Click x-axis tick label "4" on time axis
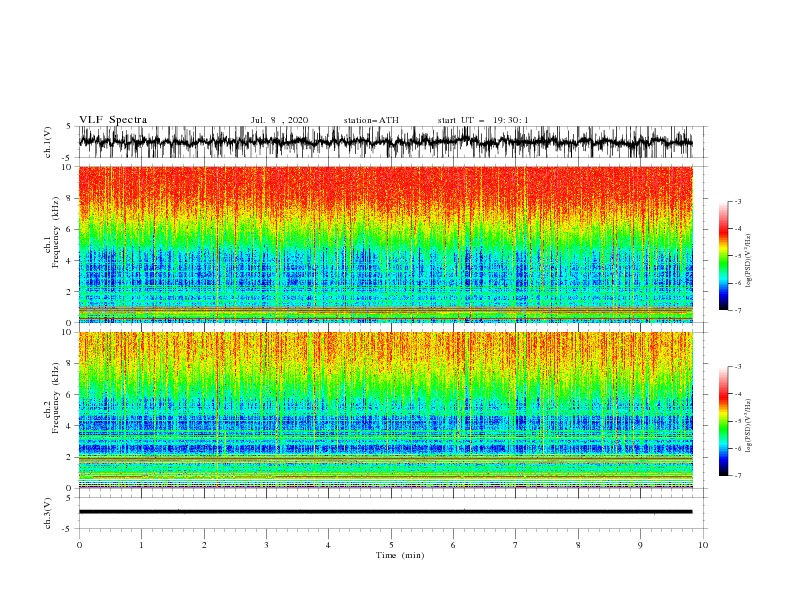Image resolution: width=792 pixels, height=612 pixels. (328, 545)
